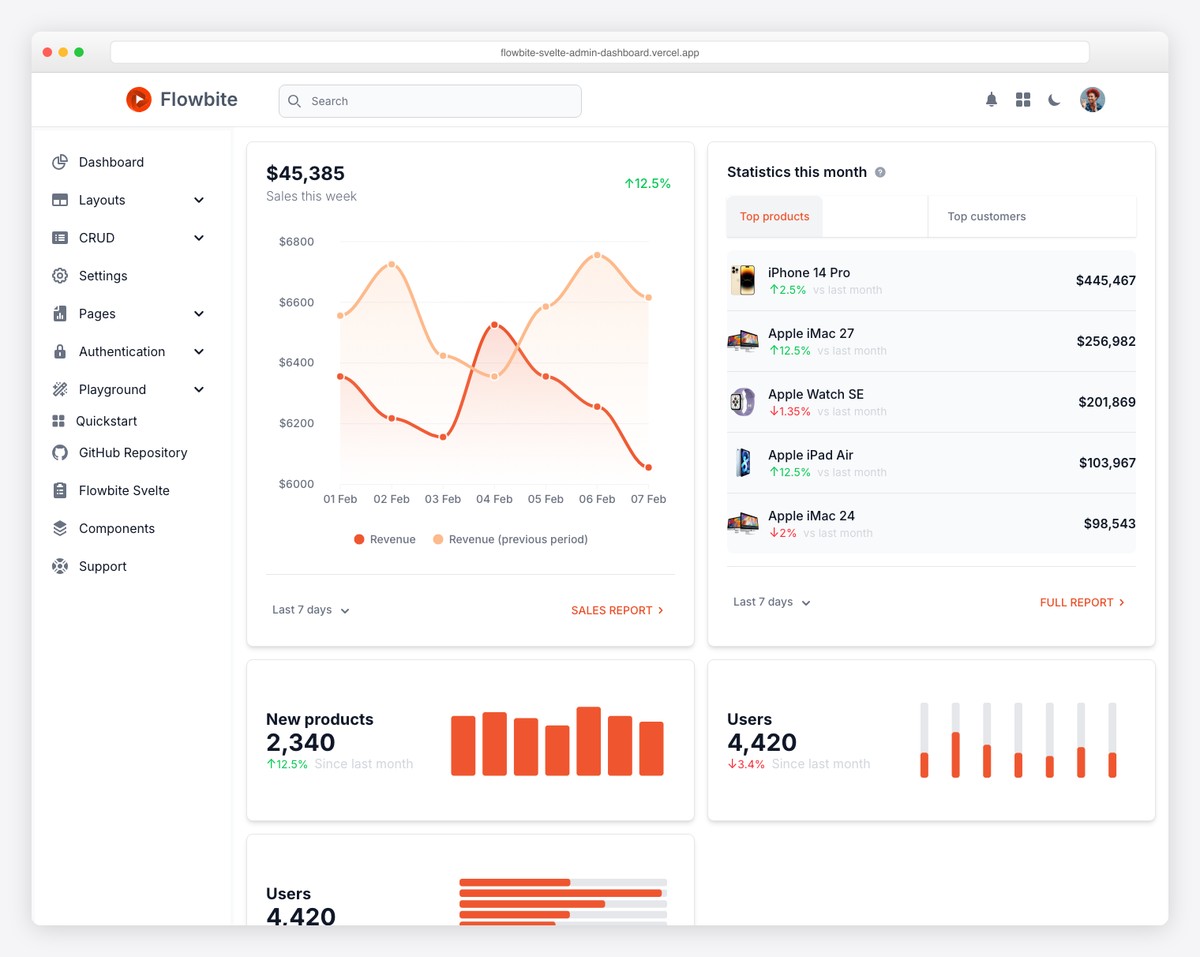Open the Authentication section via its lock icon
This screenshot has width=1200, height=957.
coord(60,351)
